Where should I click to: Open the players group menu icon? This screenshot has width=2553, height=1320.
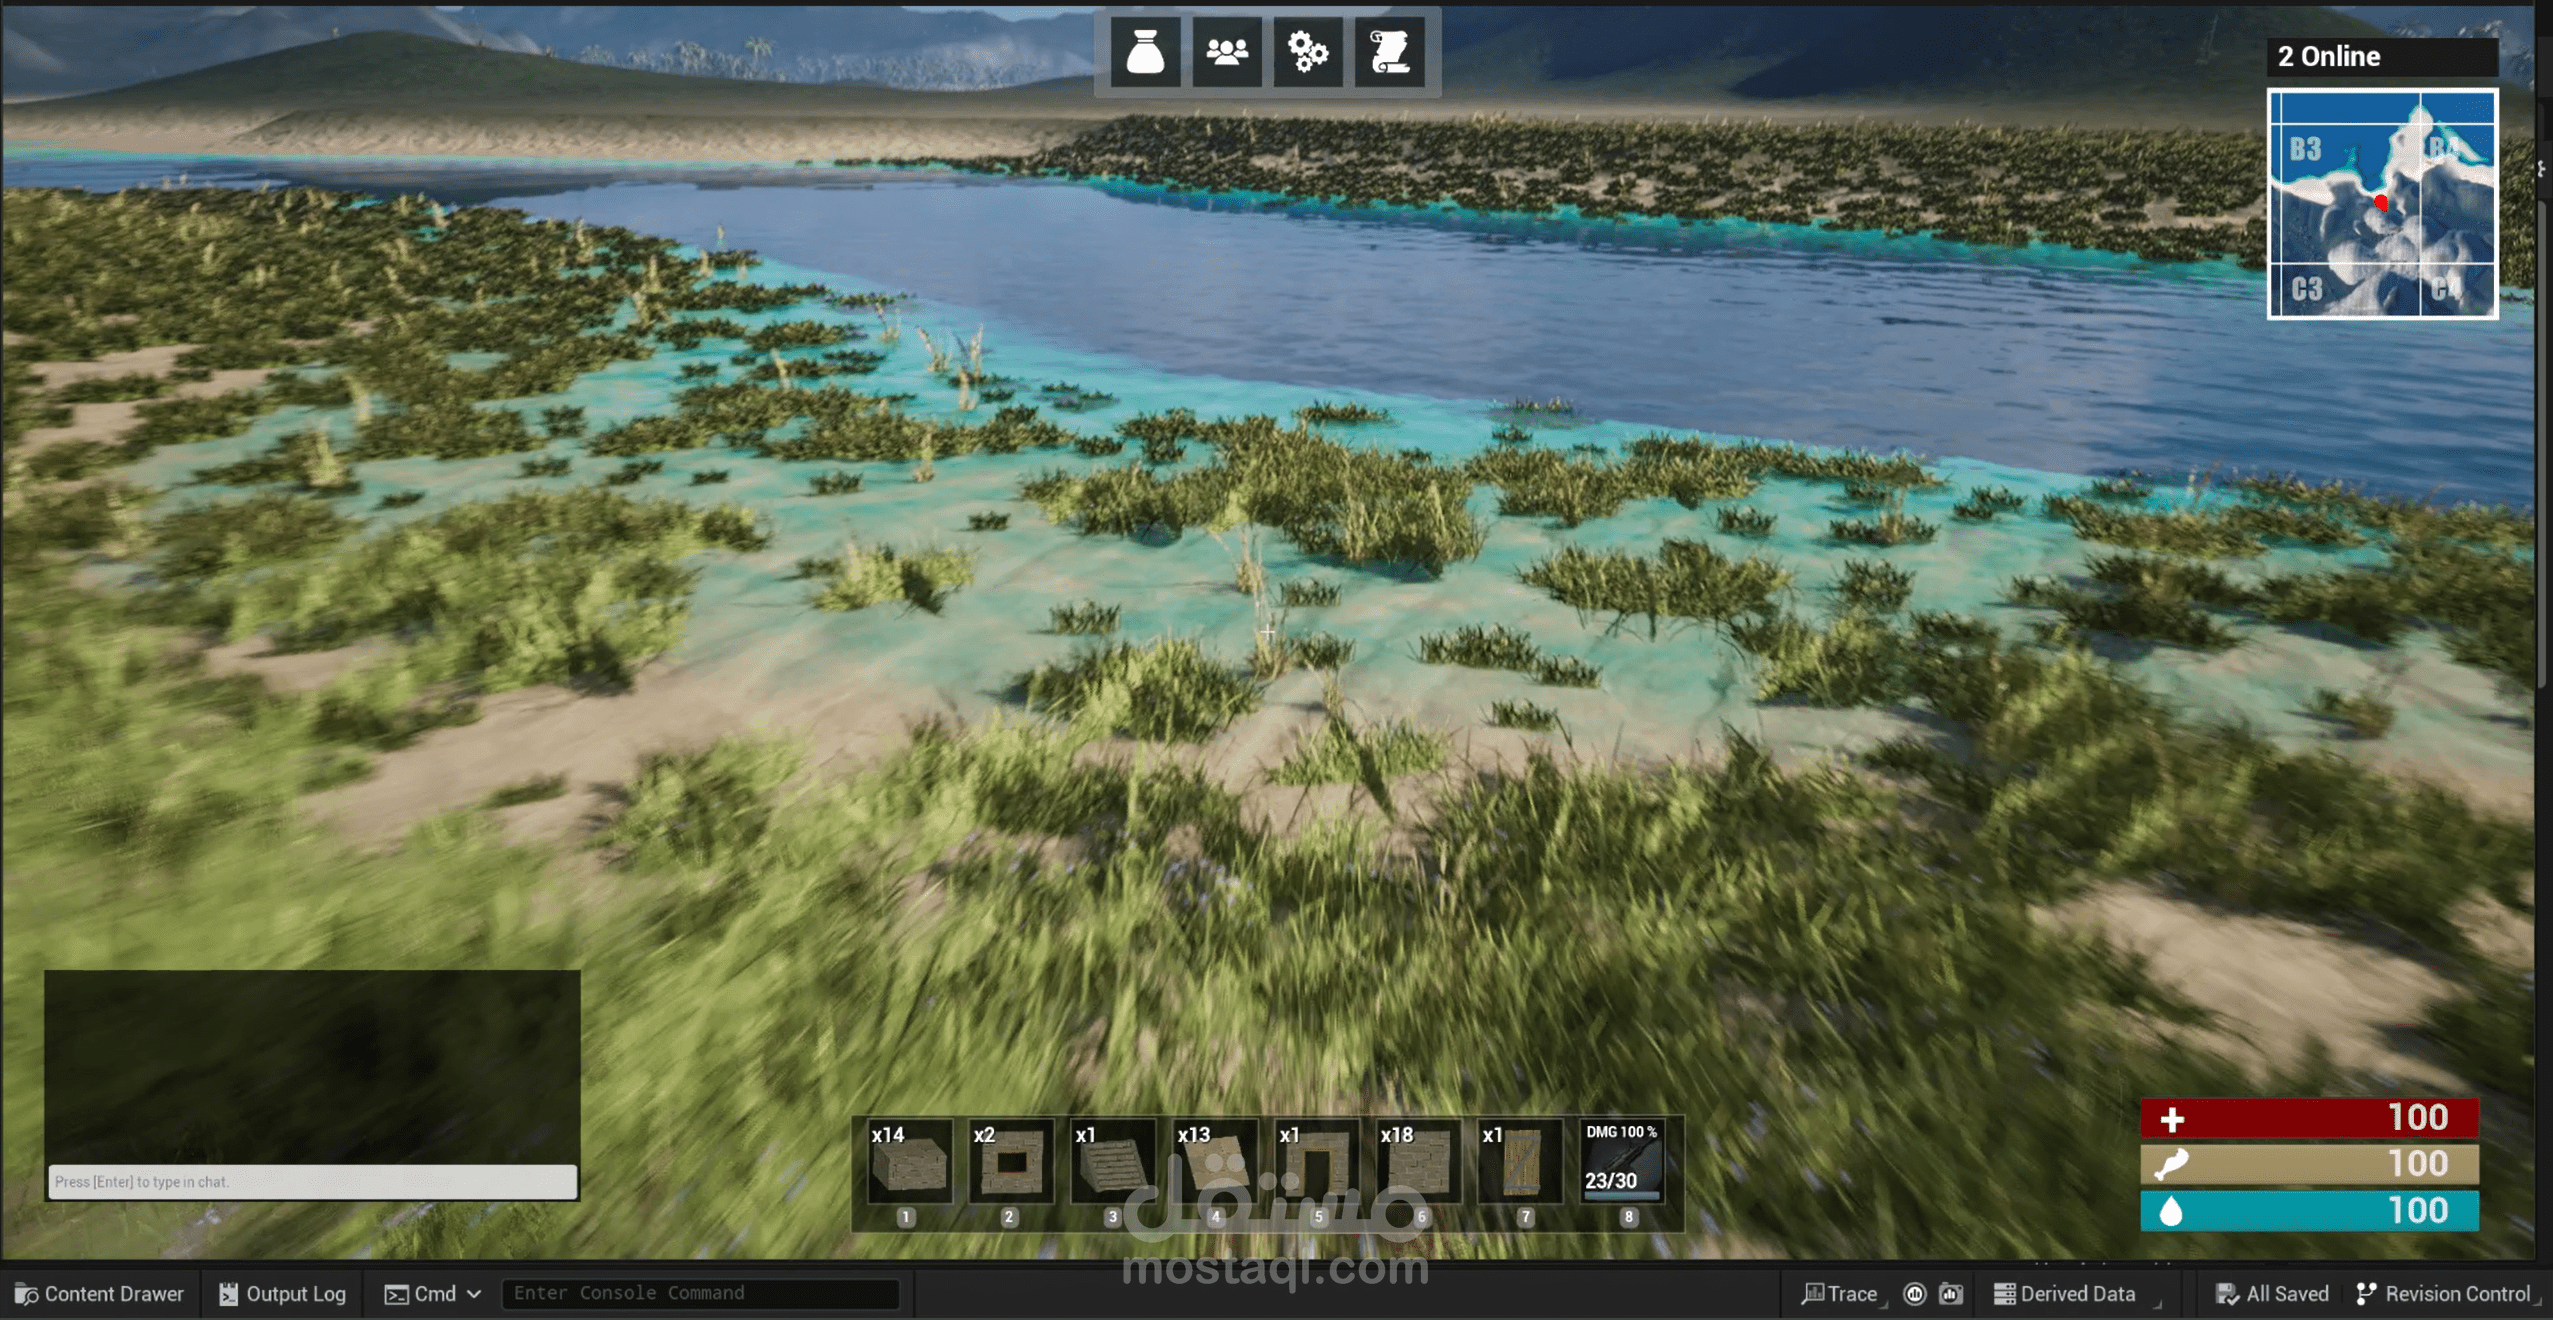point(1226,52)
